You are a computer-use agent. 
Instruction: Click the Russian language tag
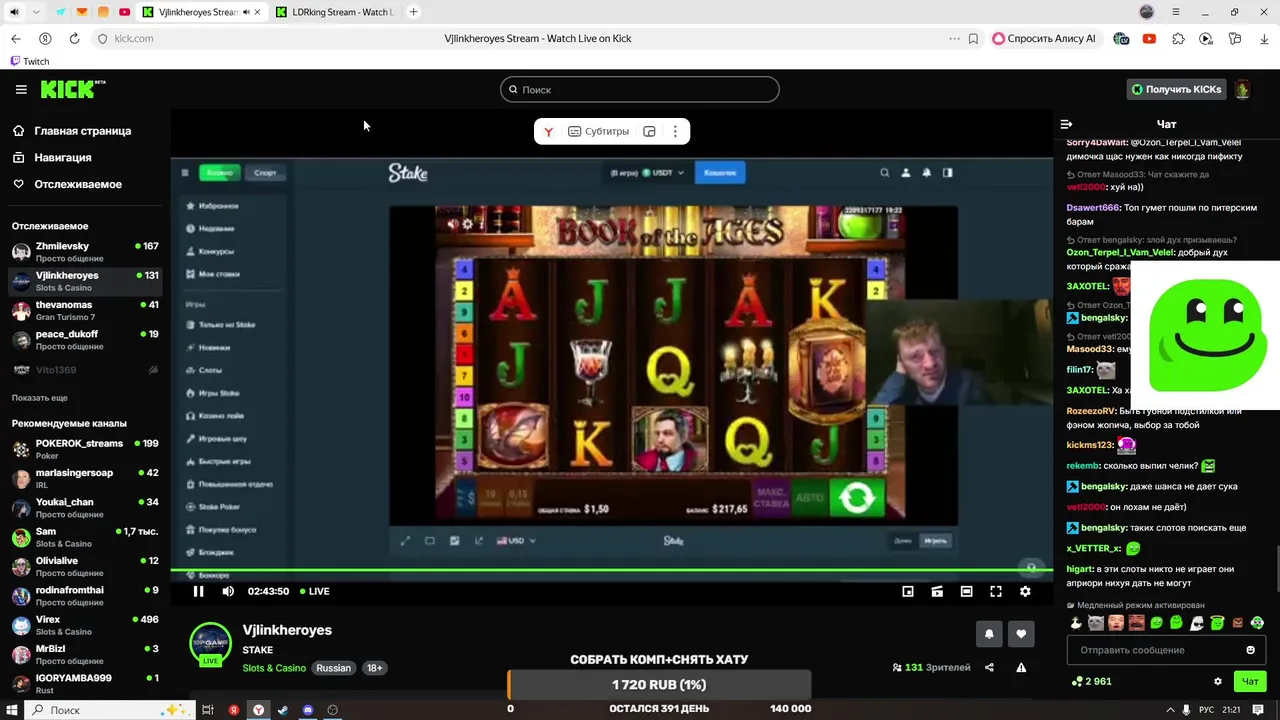tap(334, 668)
